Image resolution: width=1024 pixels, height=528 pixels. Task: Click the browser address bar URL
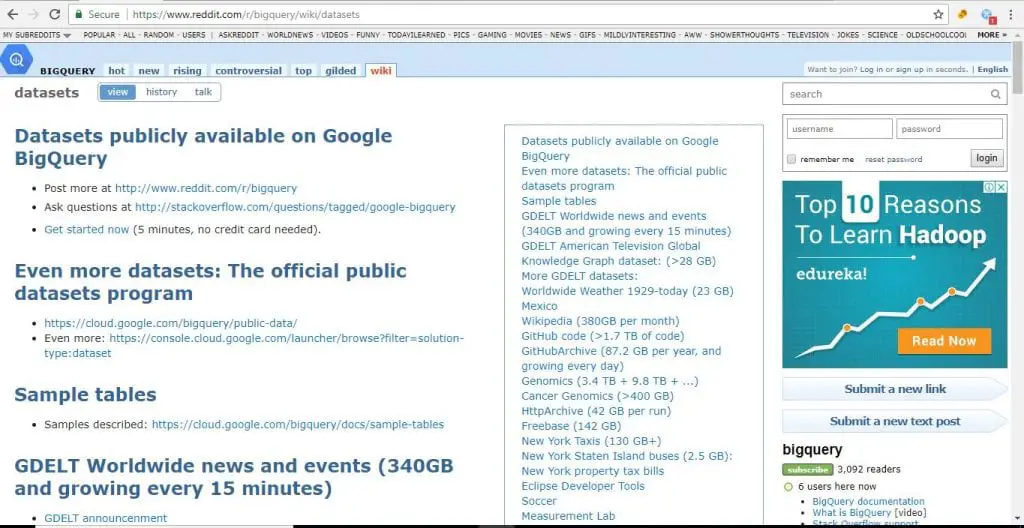(x=246, y=14)
